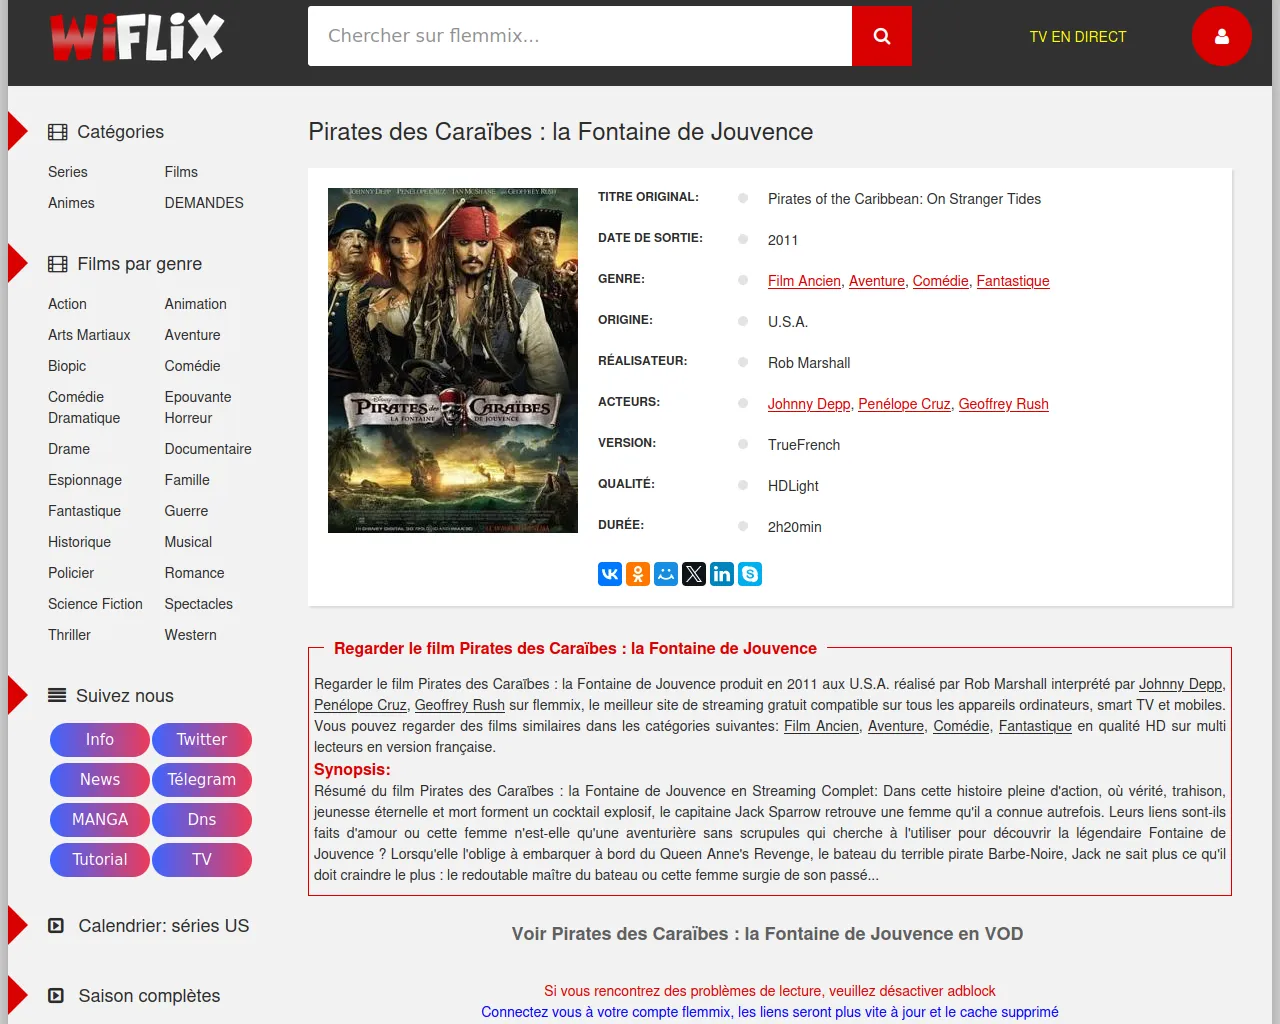Open Calendrier: séries US

pyautogui.click(x=164, y=926)
